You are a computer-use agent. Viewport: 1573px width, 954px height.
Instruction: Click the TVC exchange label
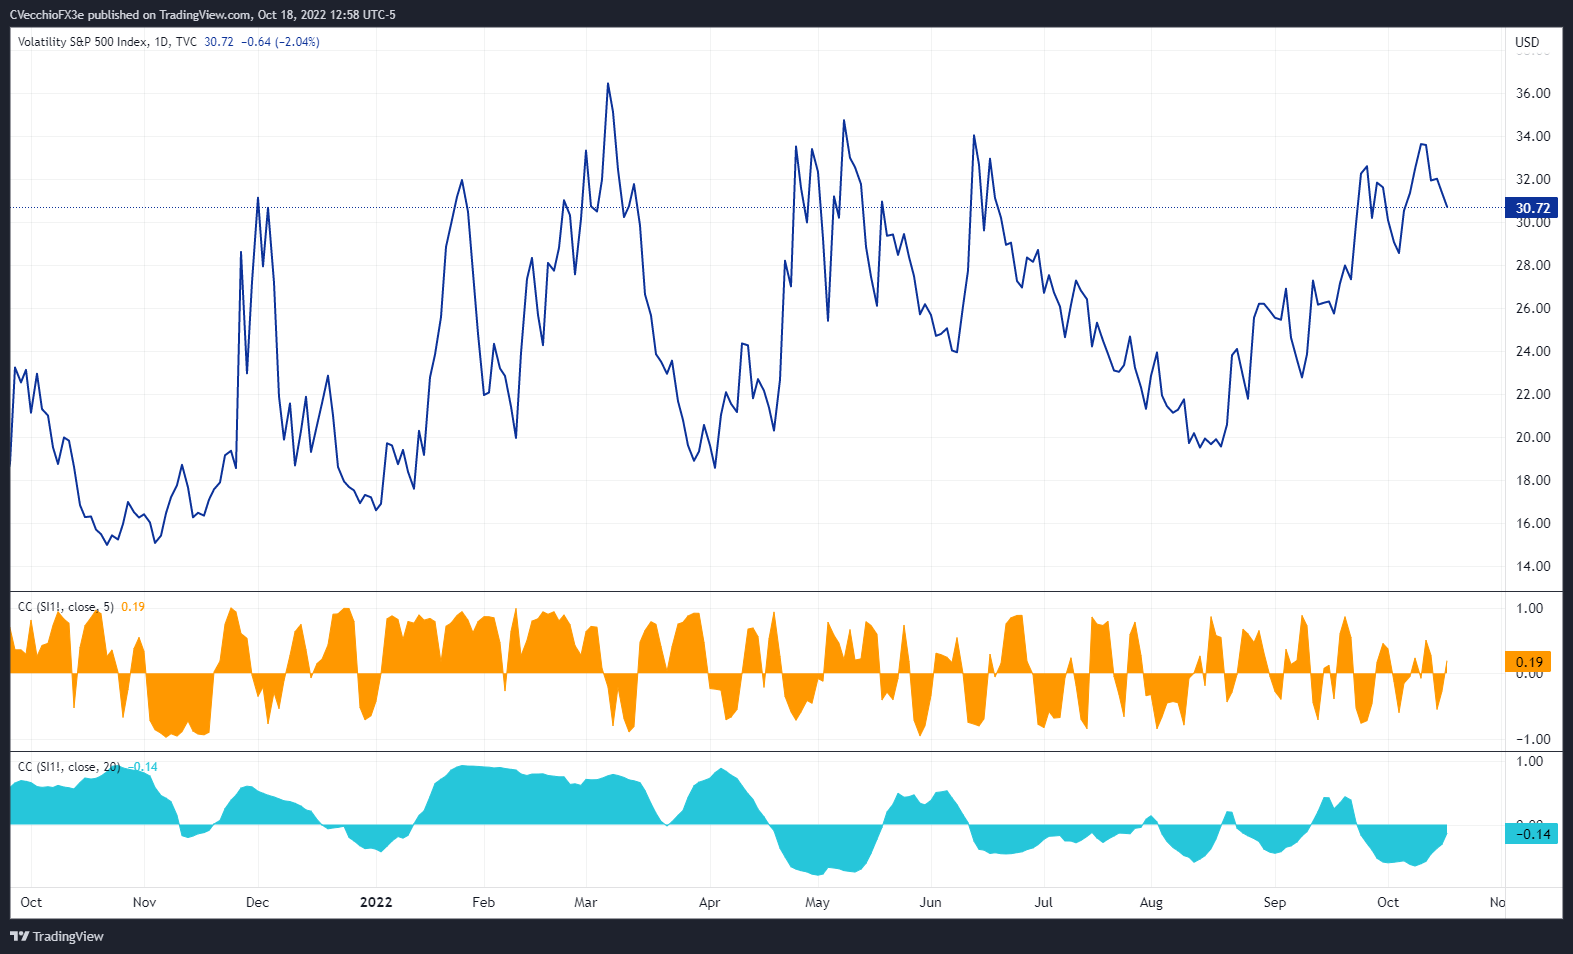point(186,42)
